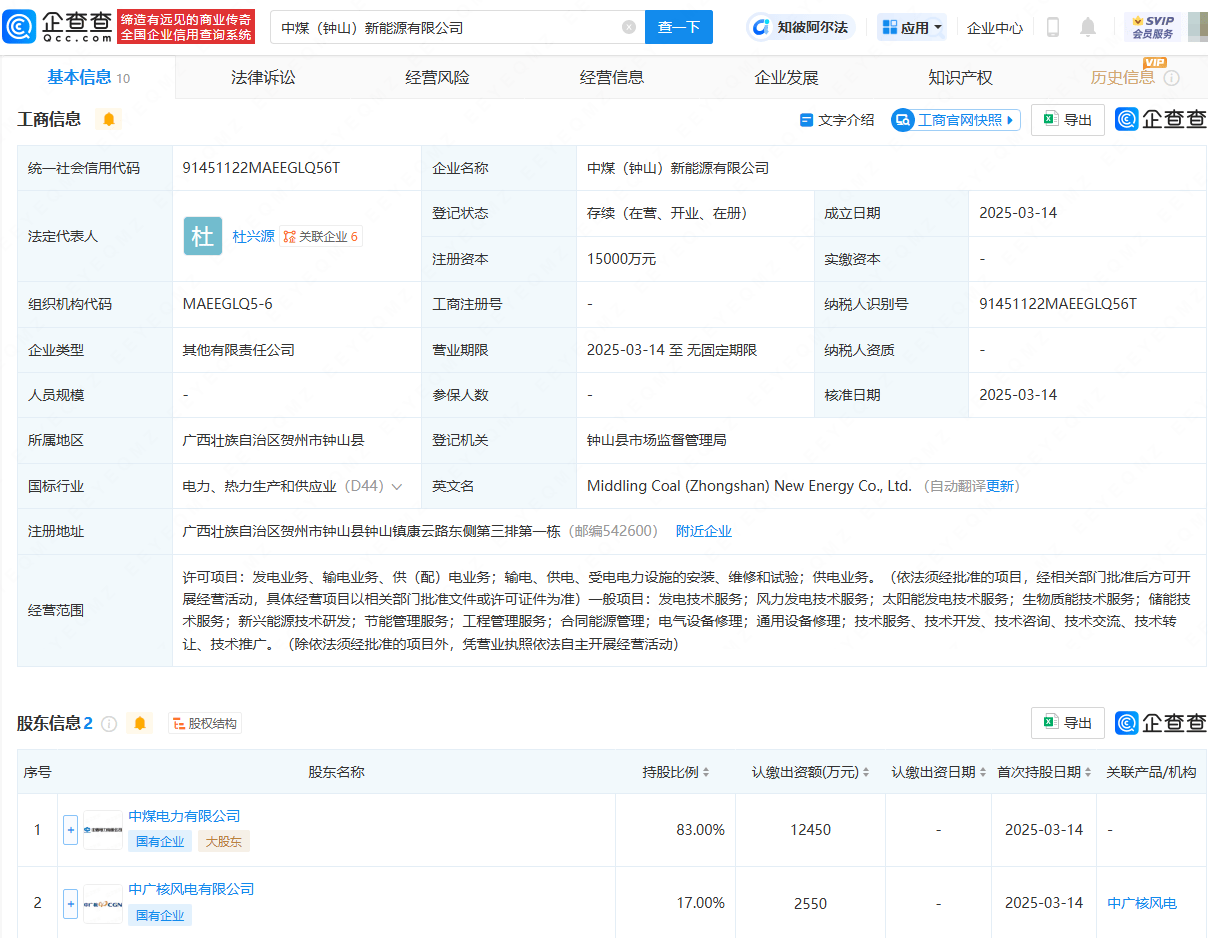
Task: Click 更新 beside auto-translated English name
Action: coord(1000,487)
